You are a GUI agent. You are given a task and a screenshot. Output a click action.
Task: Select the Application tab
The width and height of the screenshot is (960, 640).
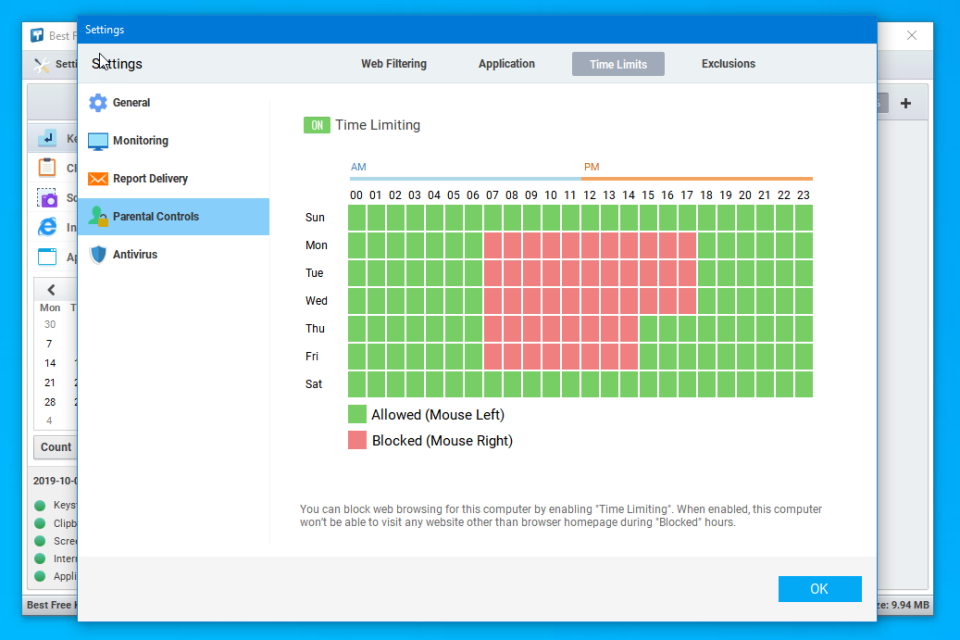506,63
